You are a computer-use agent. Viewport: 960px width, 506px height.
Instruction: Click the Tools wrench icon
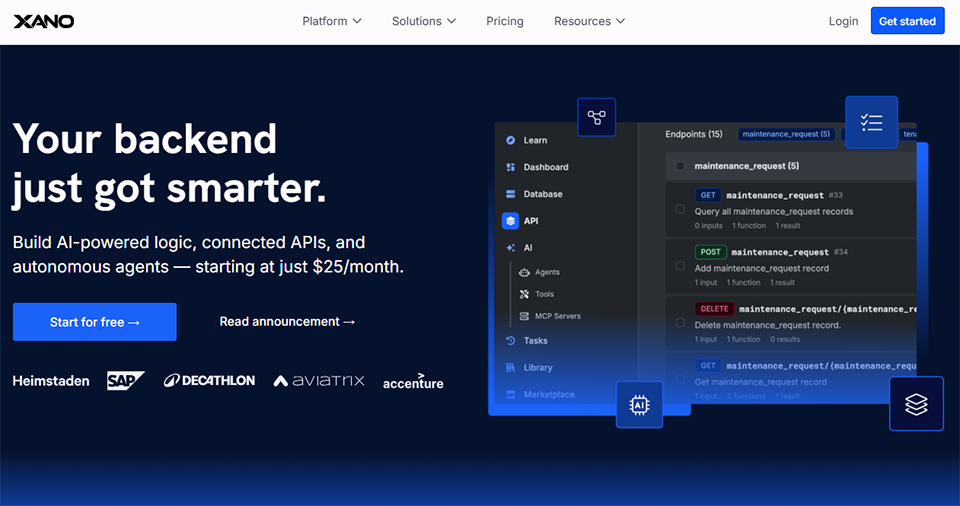pos(524,294)
